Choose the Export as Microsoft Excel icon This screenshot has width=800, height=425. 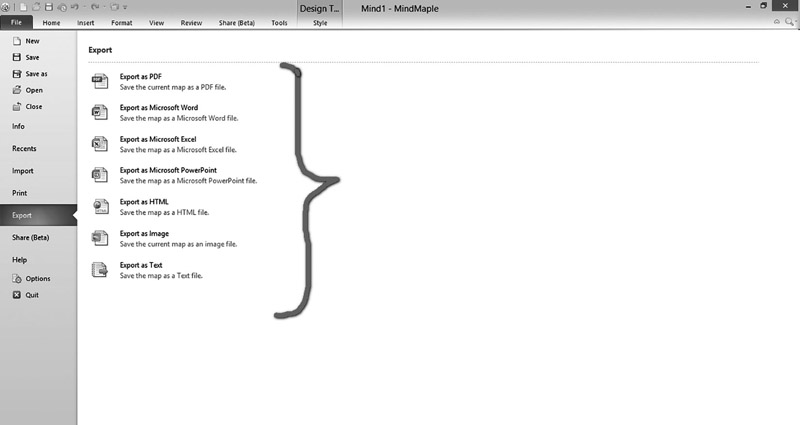click(99, 144)
